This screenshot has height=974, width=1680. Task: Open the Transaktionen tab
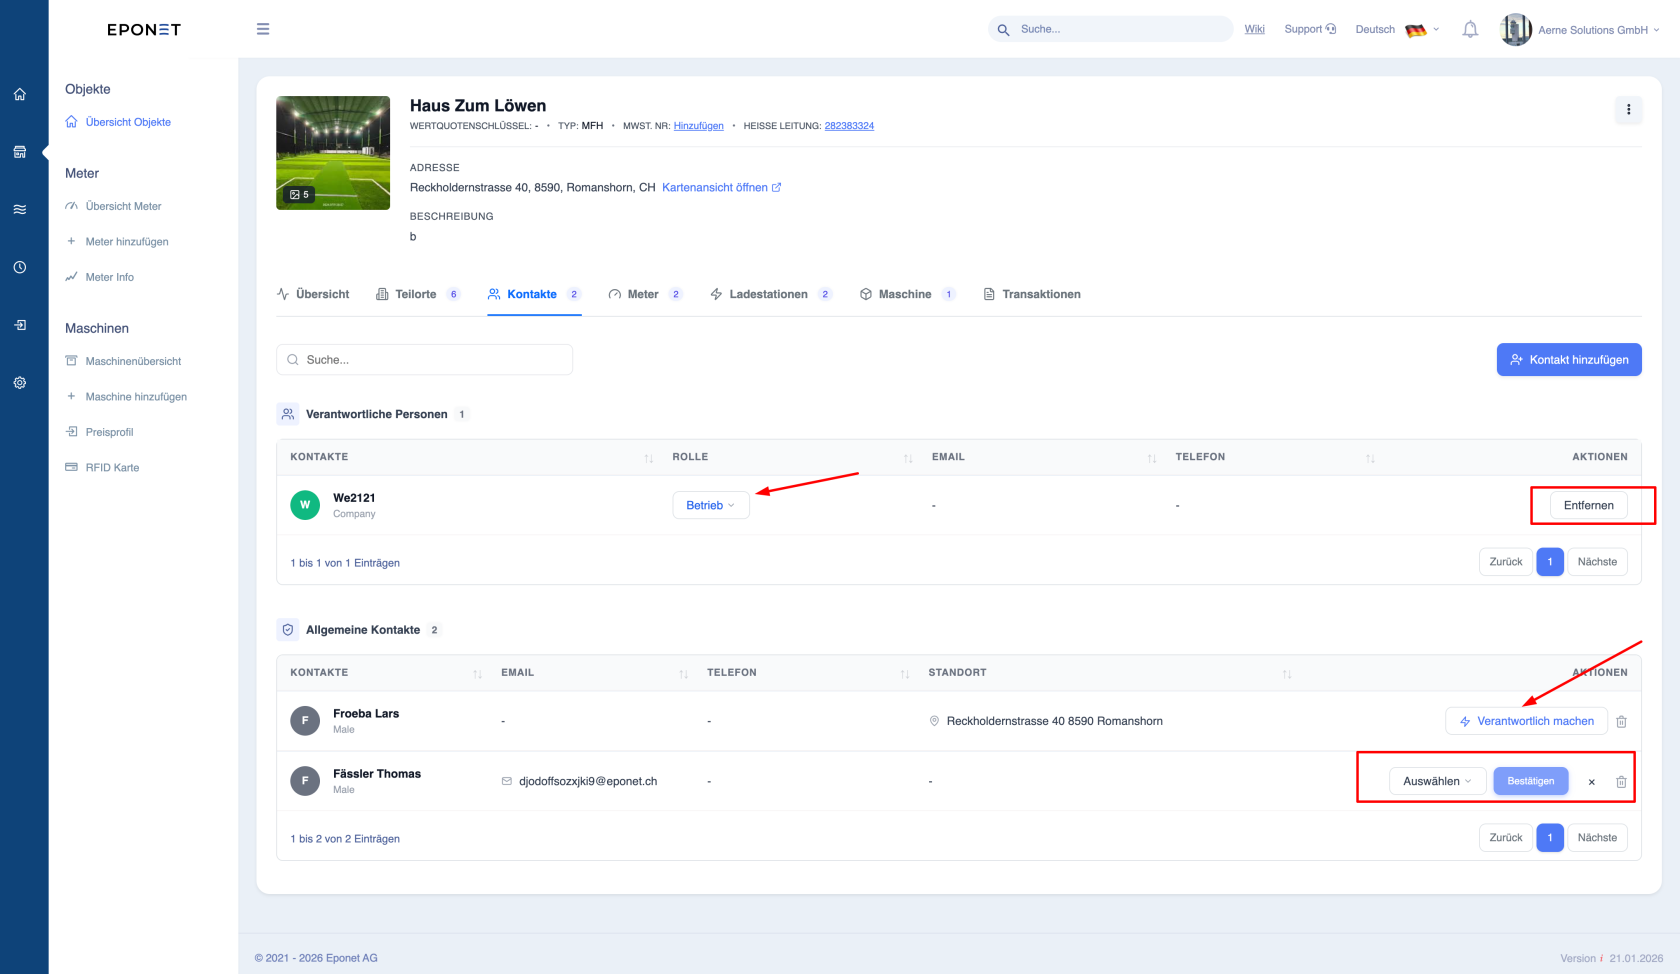[1032, 294]
